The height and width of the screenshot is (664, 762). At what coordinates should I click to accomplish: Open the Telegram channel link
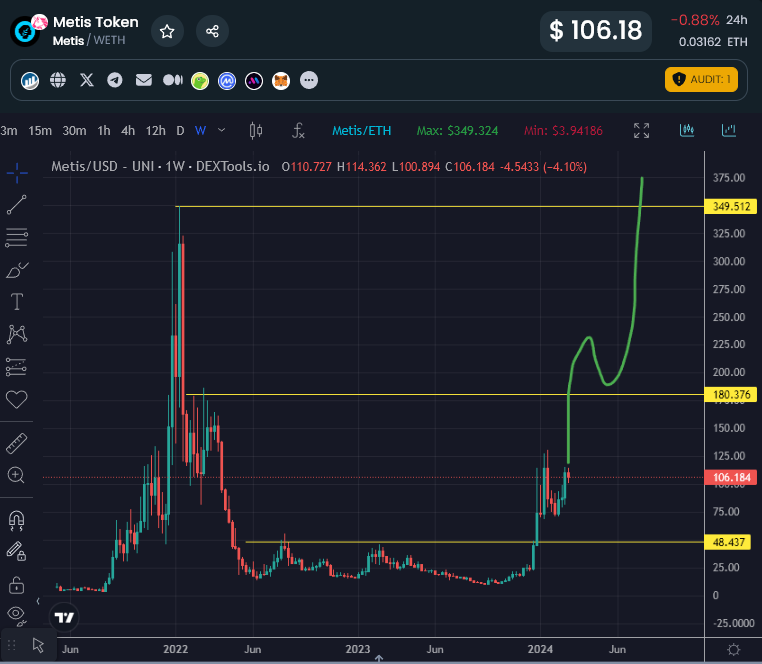coord(115,80)
